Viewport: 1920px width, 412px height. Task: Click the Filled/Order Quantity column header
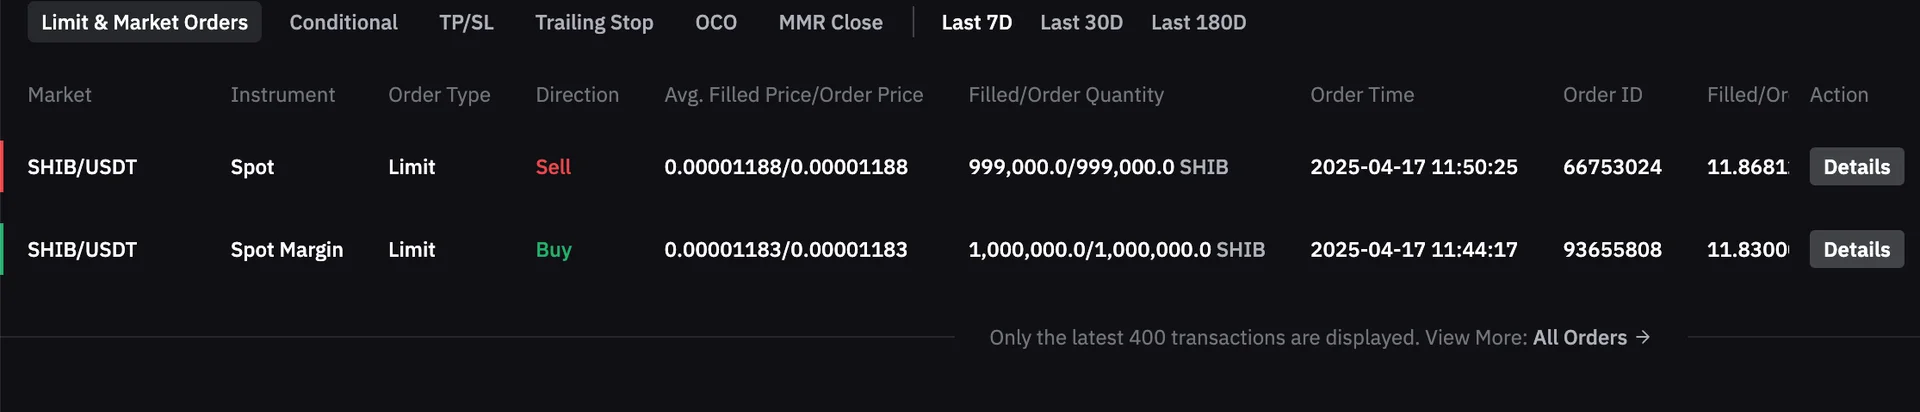click(x=1066, y=95)
